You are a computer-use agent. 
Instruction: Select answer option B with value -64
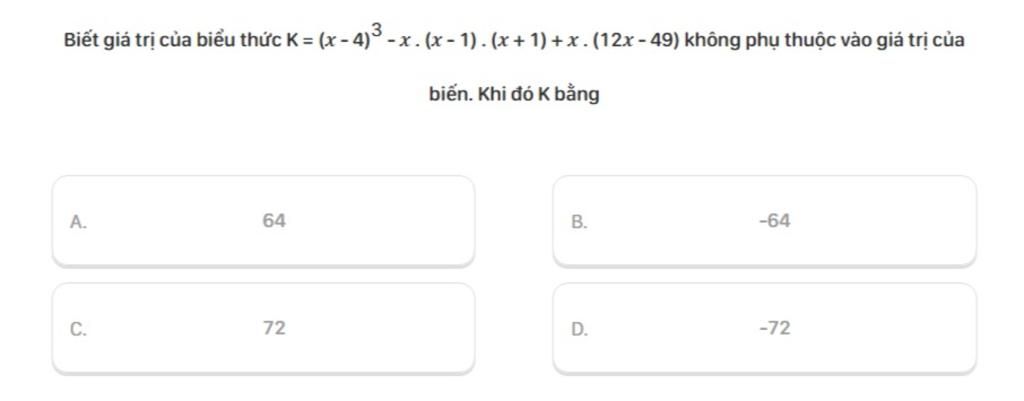[765, 221]
